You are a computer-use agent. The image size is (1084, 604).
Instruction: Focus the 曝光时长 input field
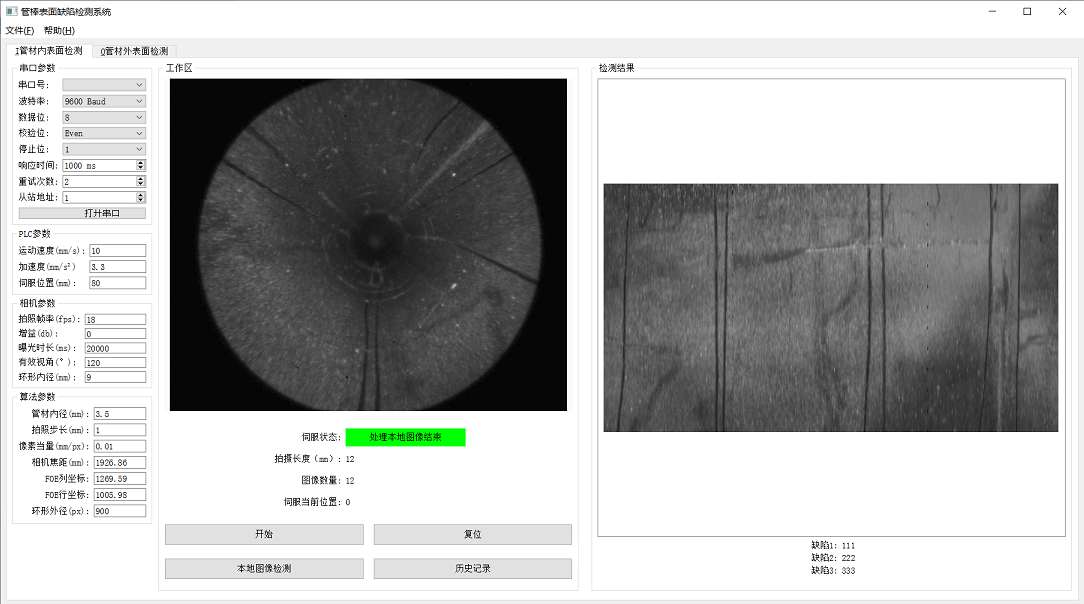(x=115, y=348)
